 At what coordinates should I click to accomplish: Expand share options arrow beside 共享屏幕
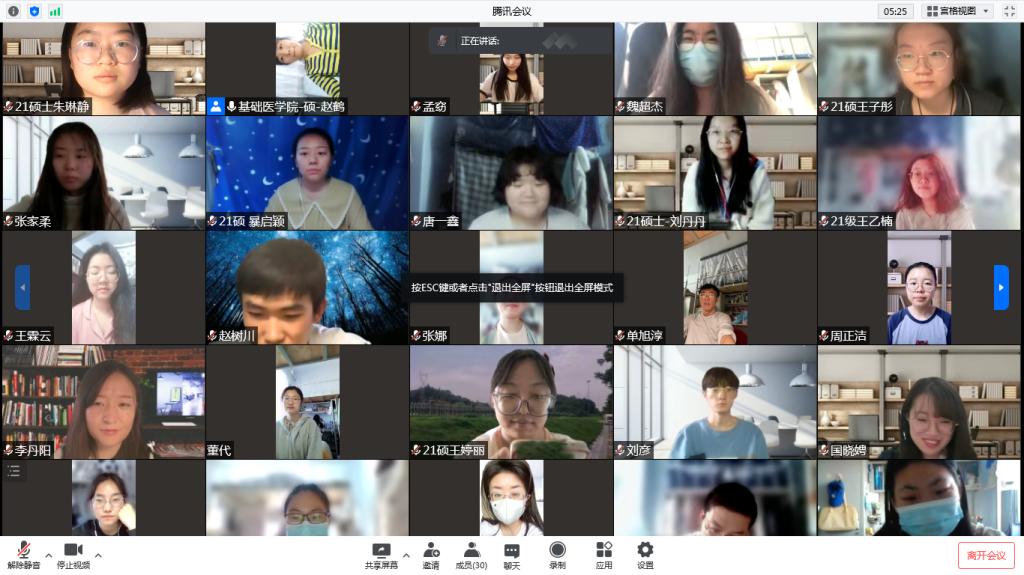click(406, 555)
